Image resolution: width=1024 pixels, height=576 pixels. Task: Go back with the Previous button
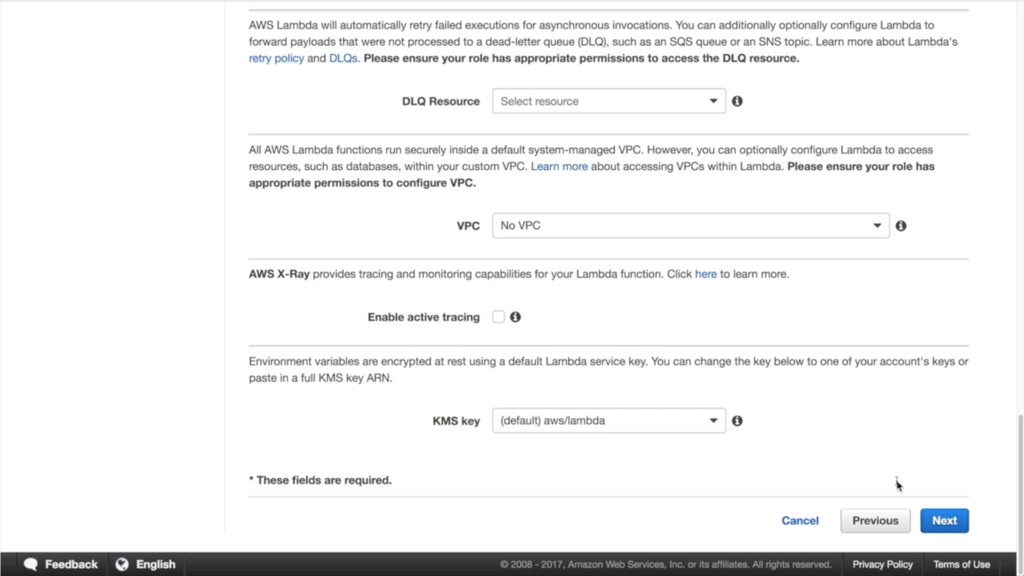point(875,521)
